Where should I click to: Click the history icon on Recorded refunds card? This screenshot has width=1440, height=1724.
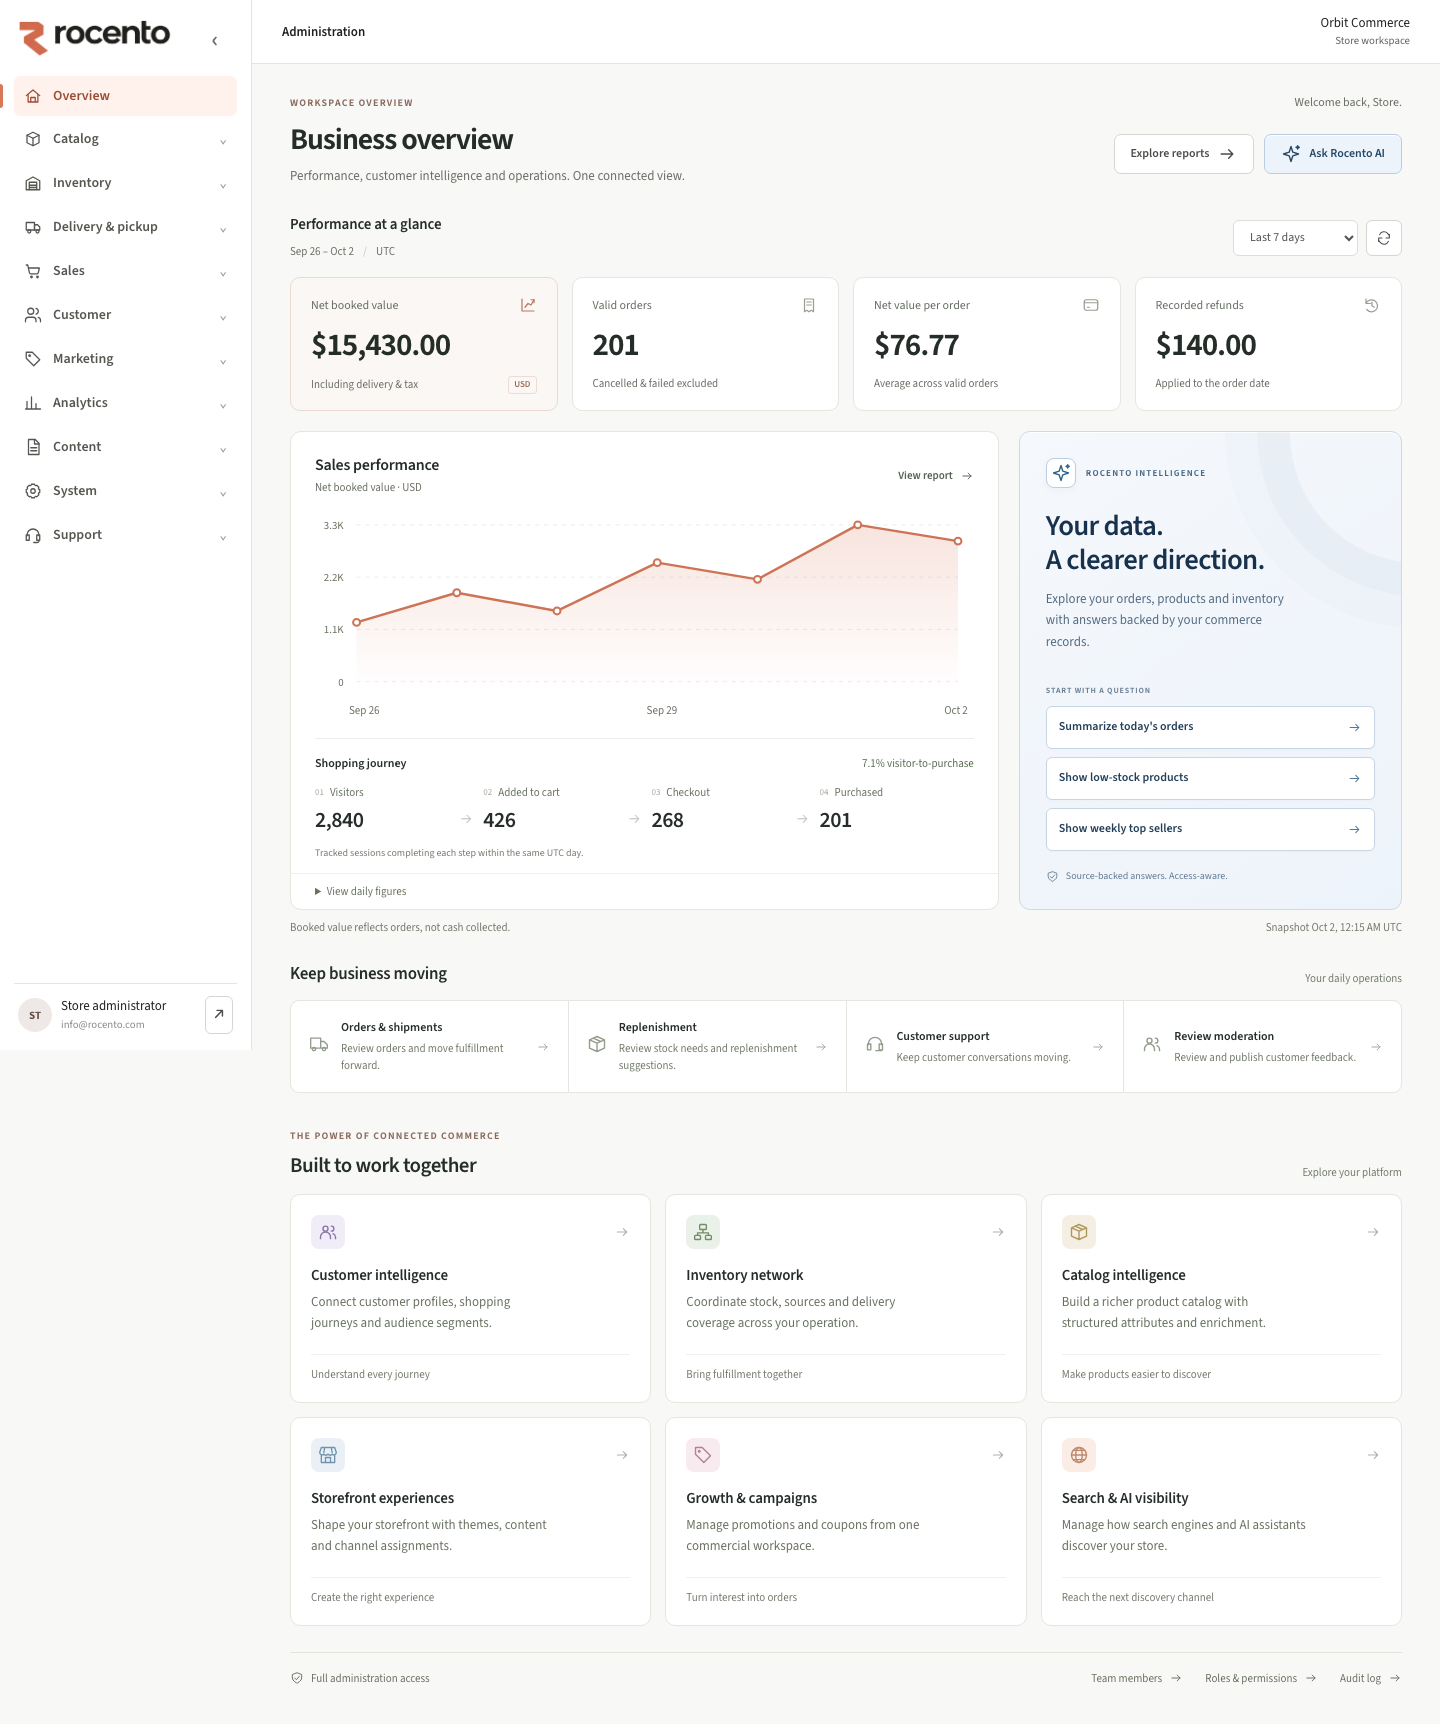click(x=1372, y=305)
